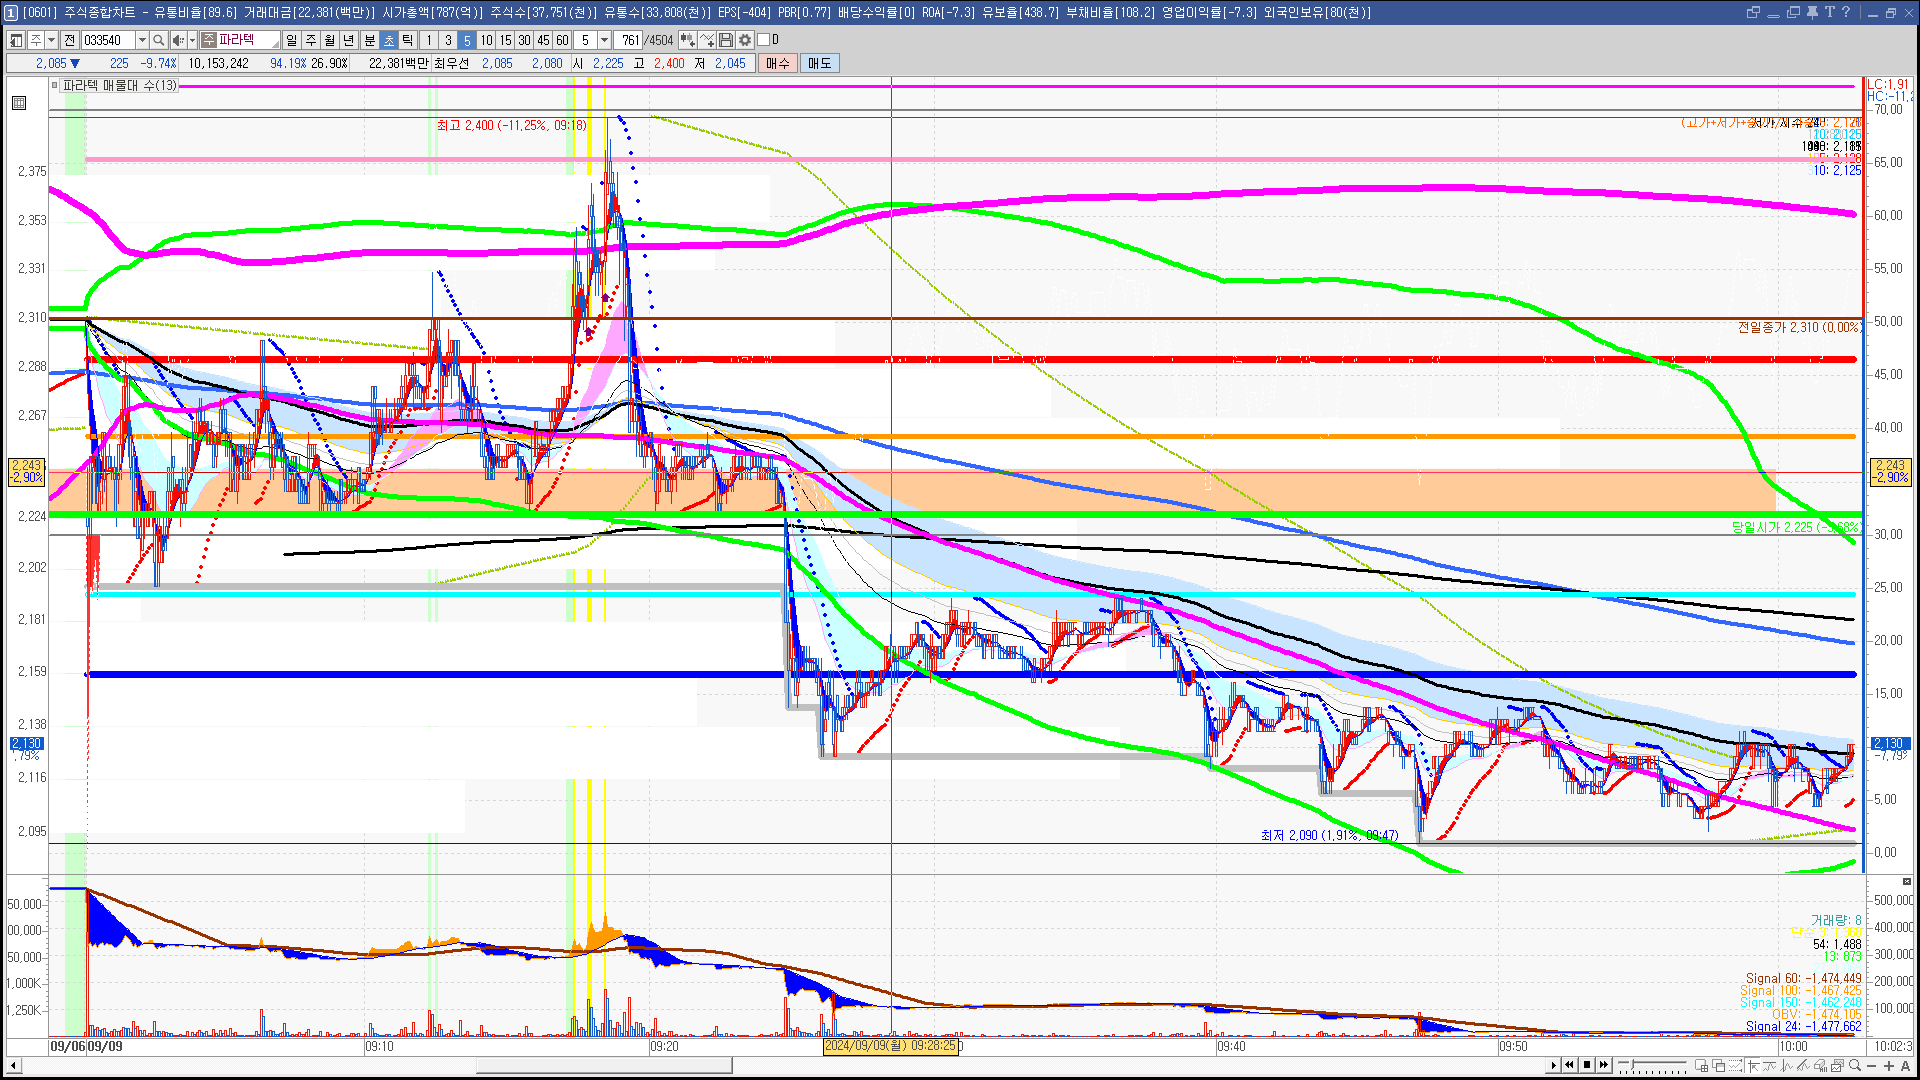Click the zoom magnifier icon at bottom right

(1855, 1065)
